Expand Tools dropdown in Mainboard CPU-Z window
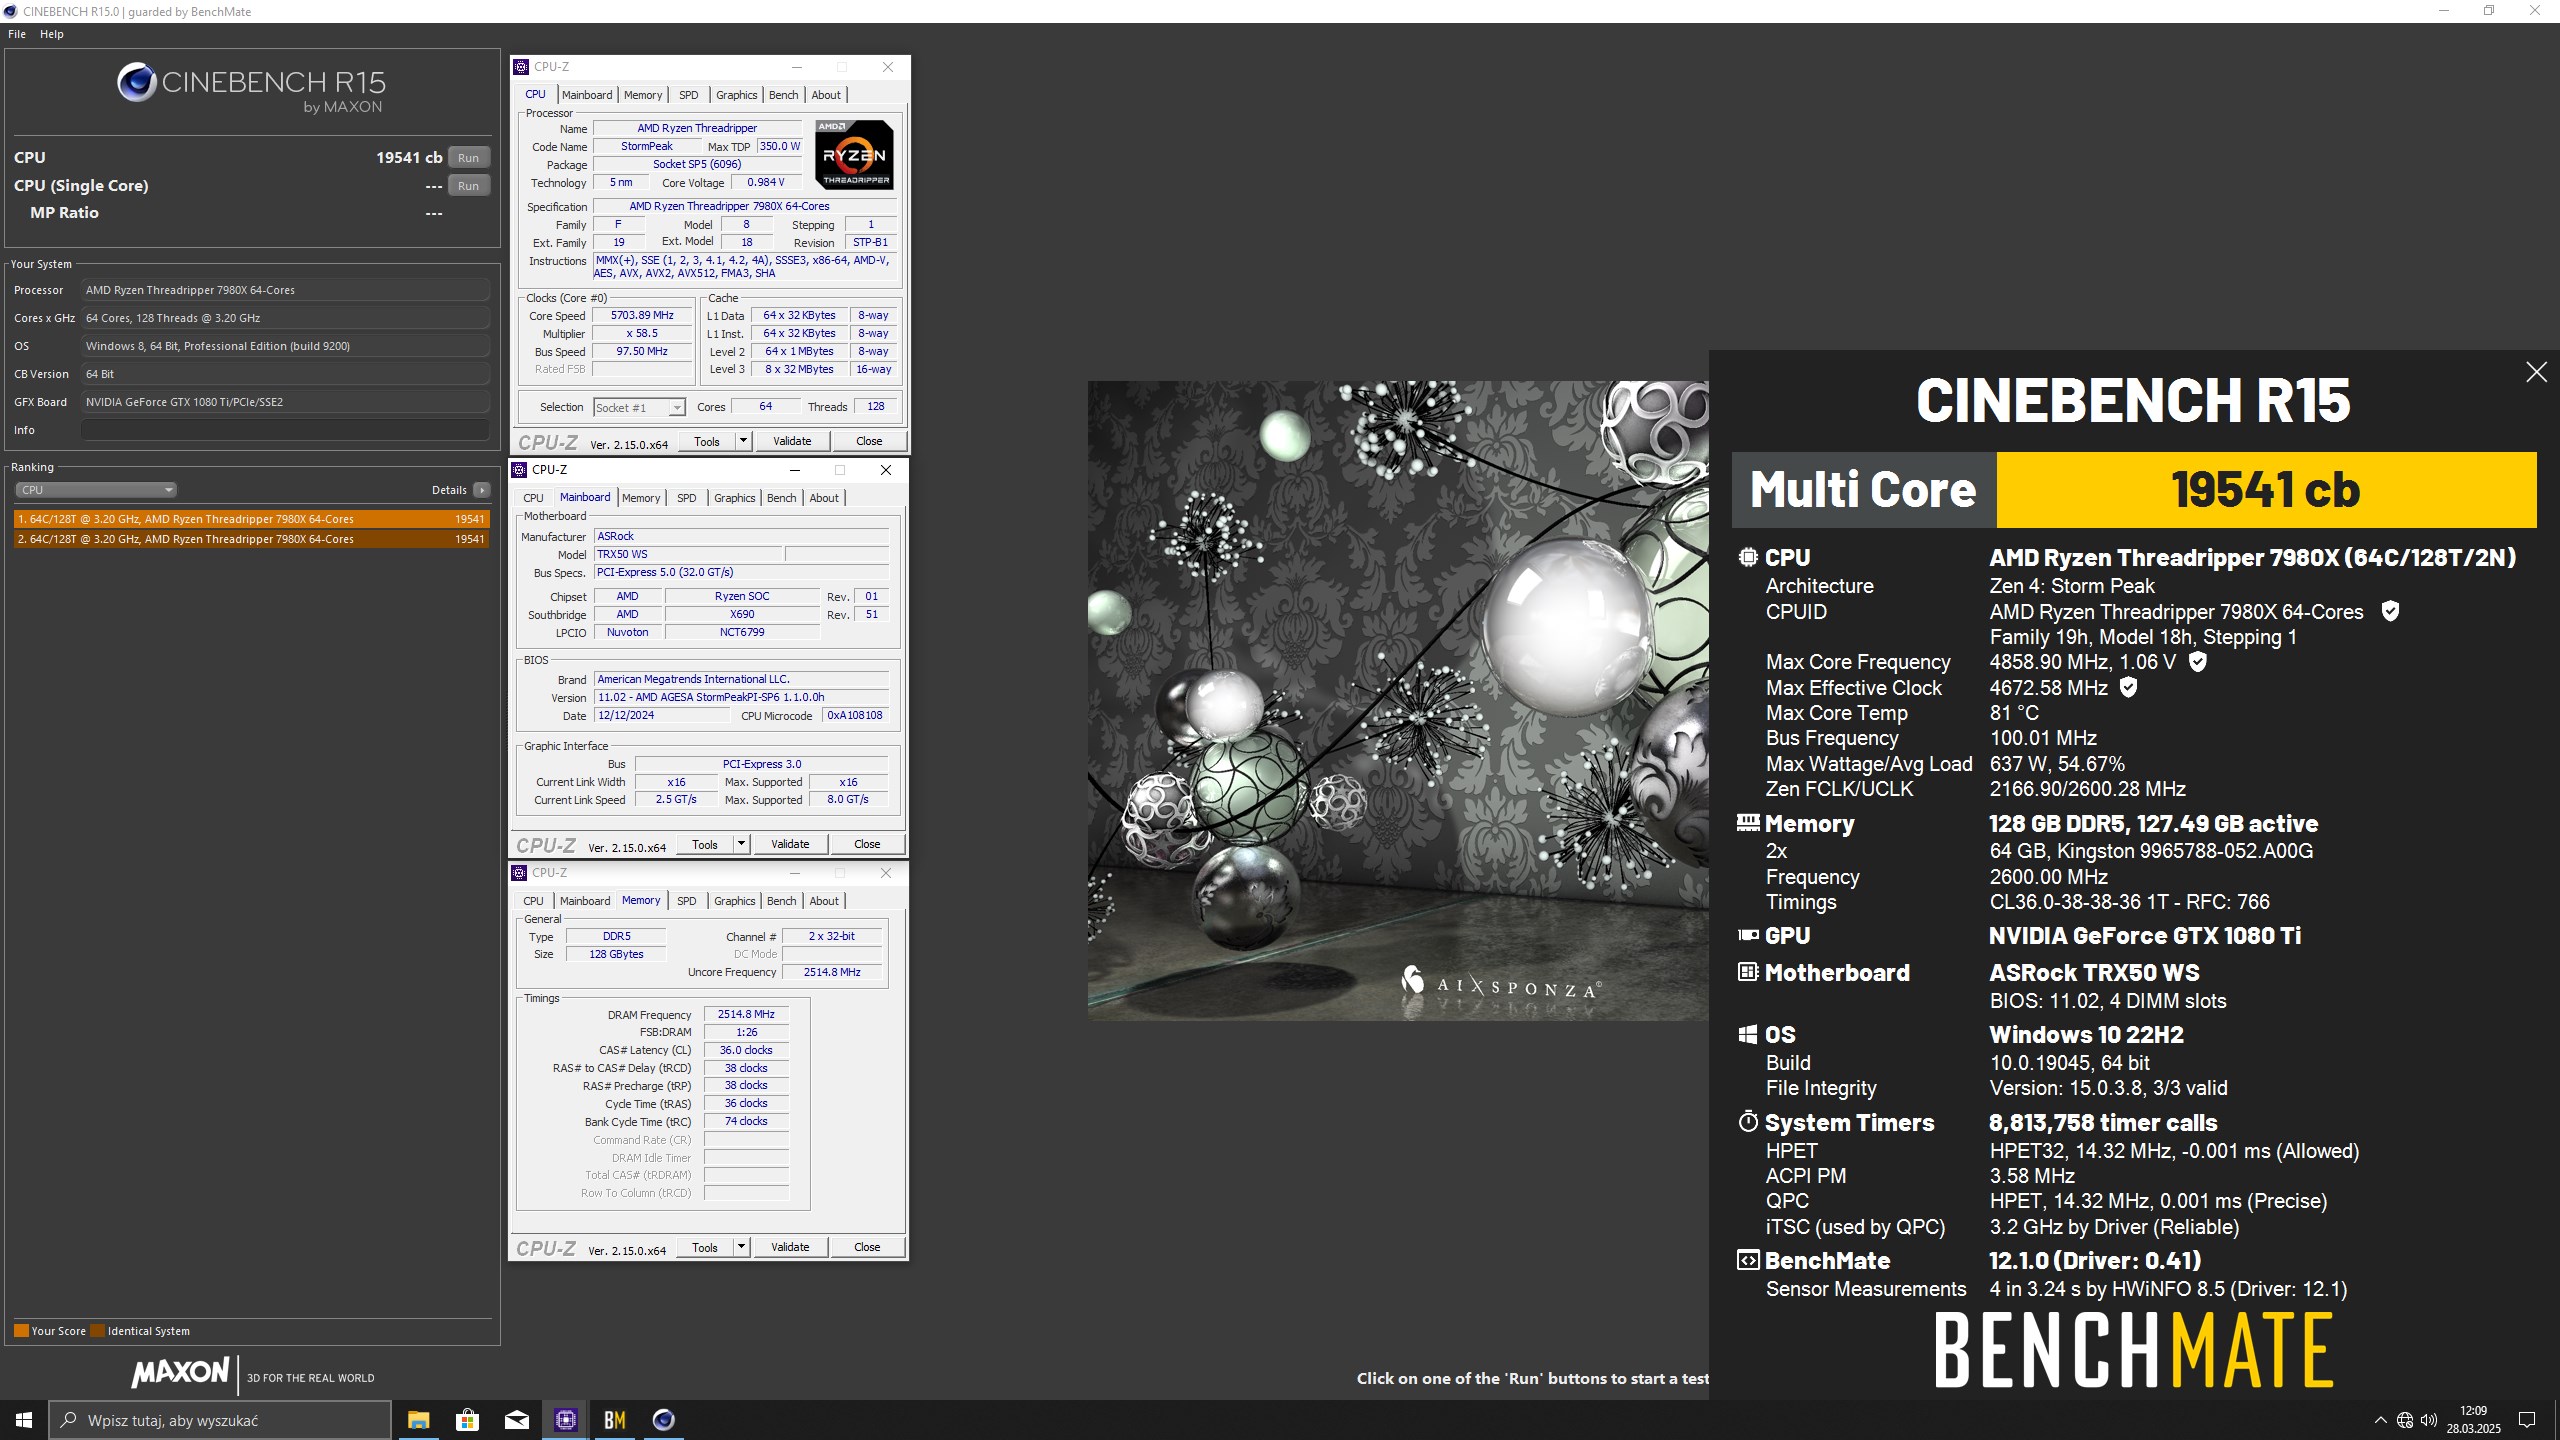 click(x=741, y=844)
